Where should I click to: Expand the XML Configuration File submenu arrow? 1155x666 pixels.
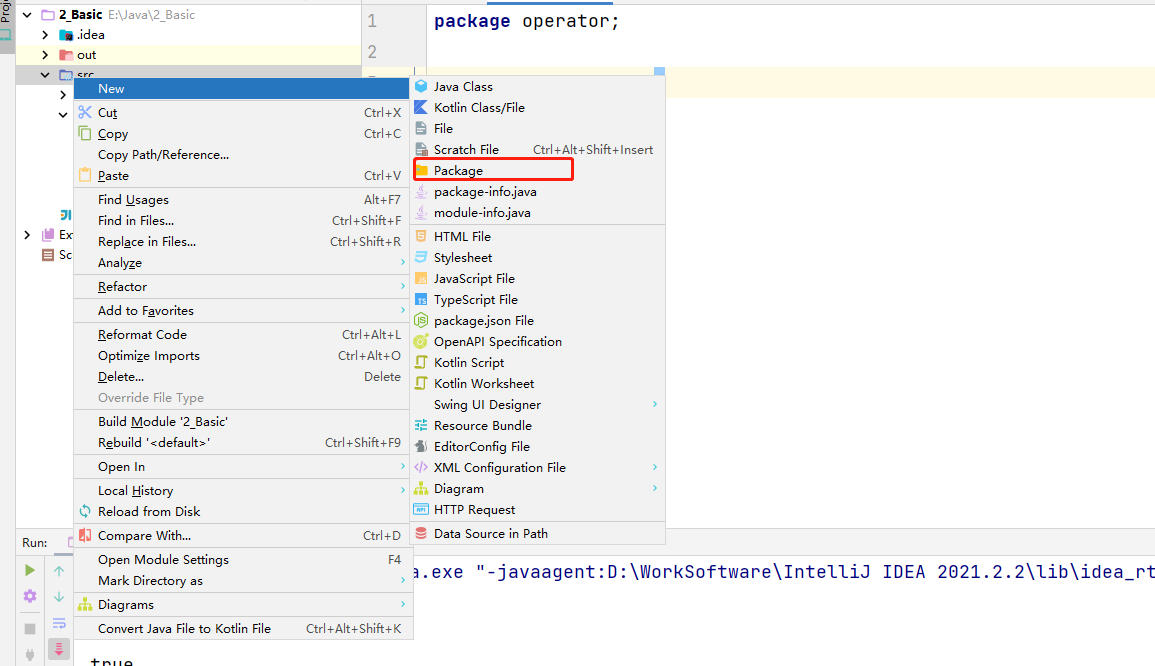click(655, 467)
